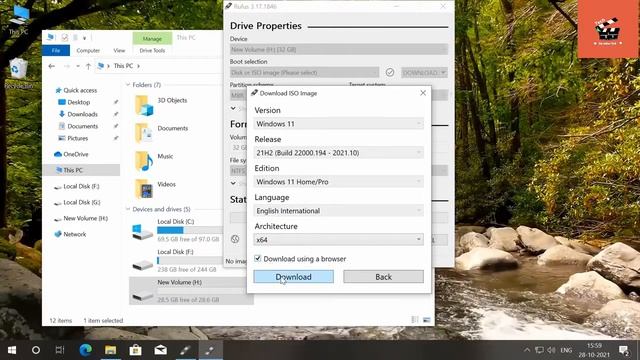Click the ENG language indicator
The image size is (640, 360).
[566, 350]
